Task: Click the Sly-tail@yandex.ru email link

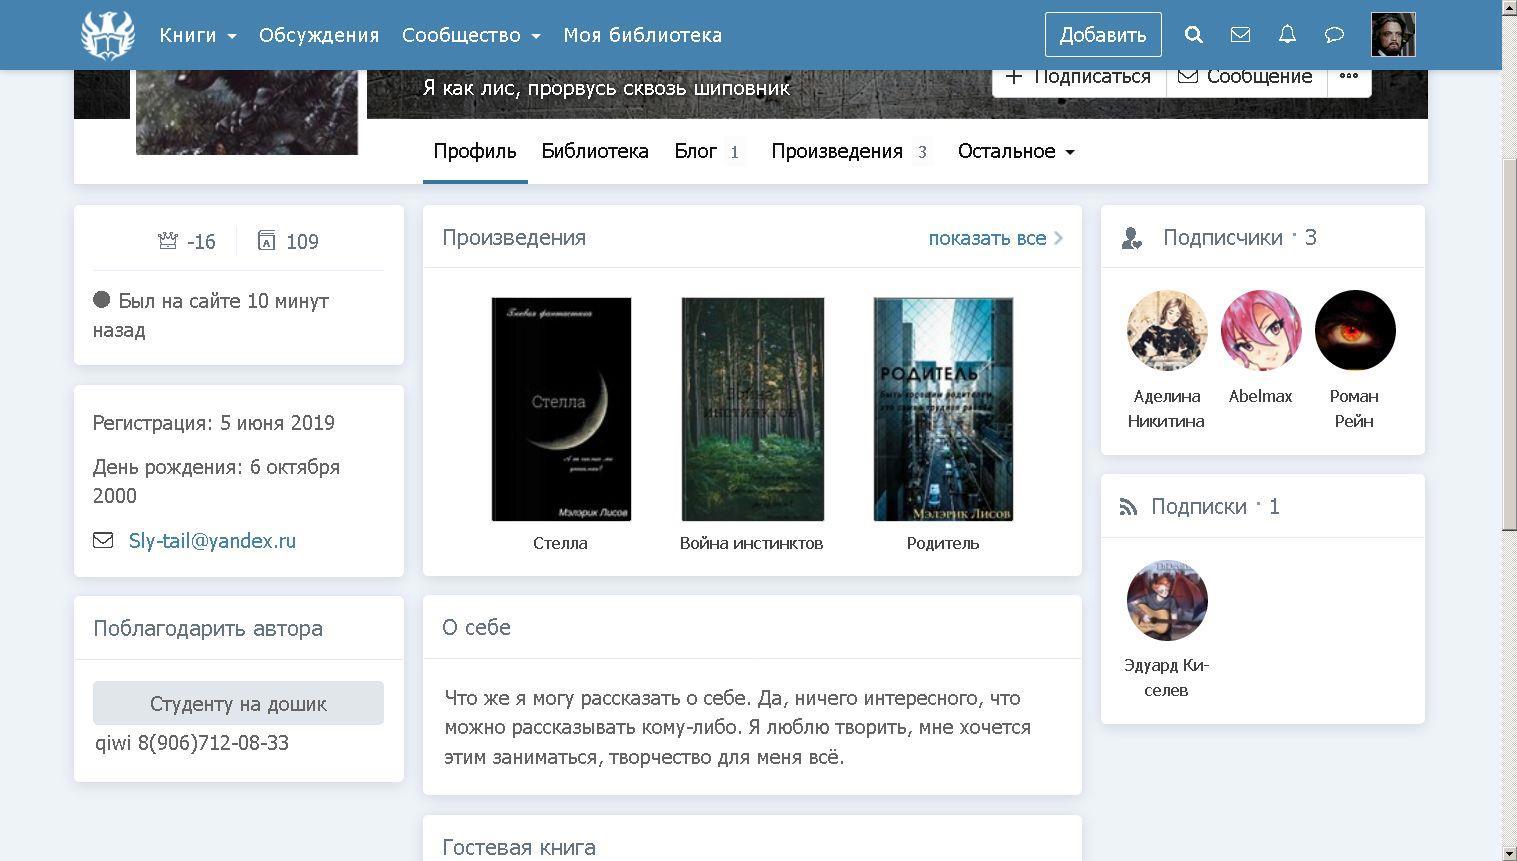Action: click(212, 541)
